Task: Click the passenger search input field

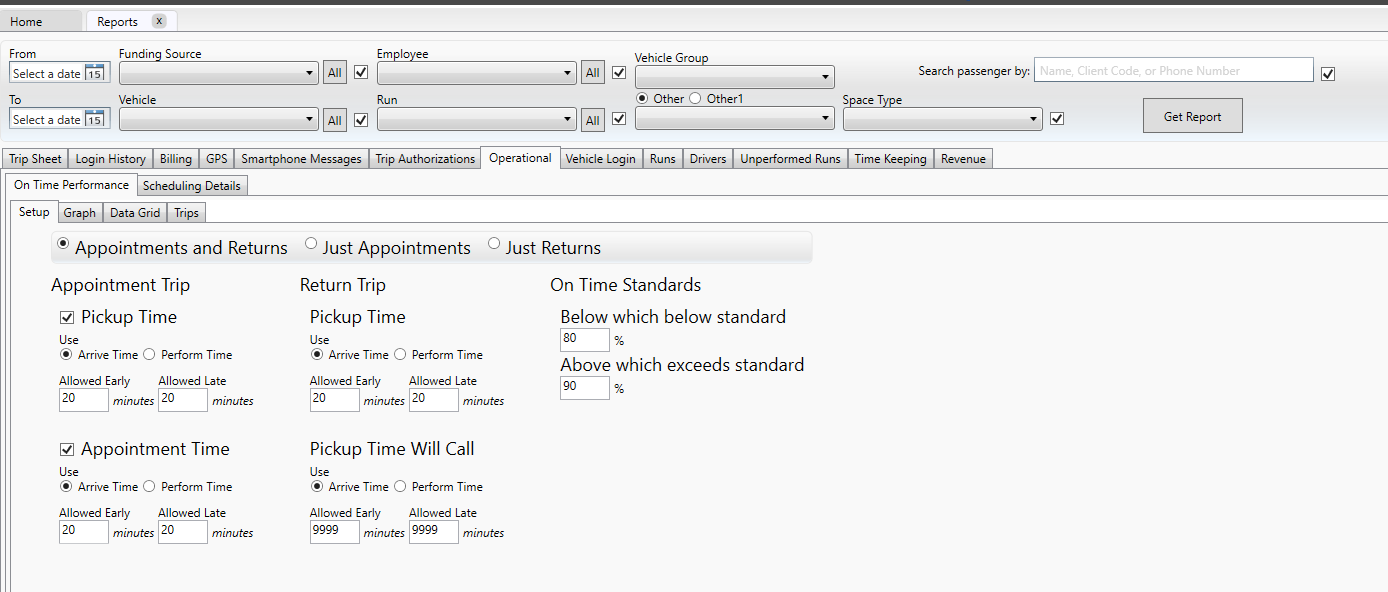Action: 1172,70
